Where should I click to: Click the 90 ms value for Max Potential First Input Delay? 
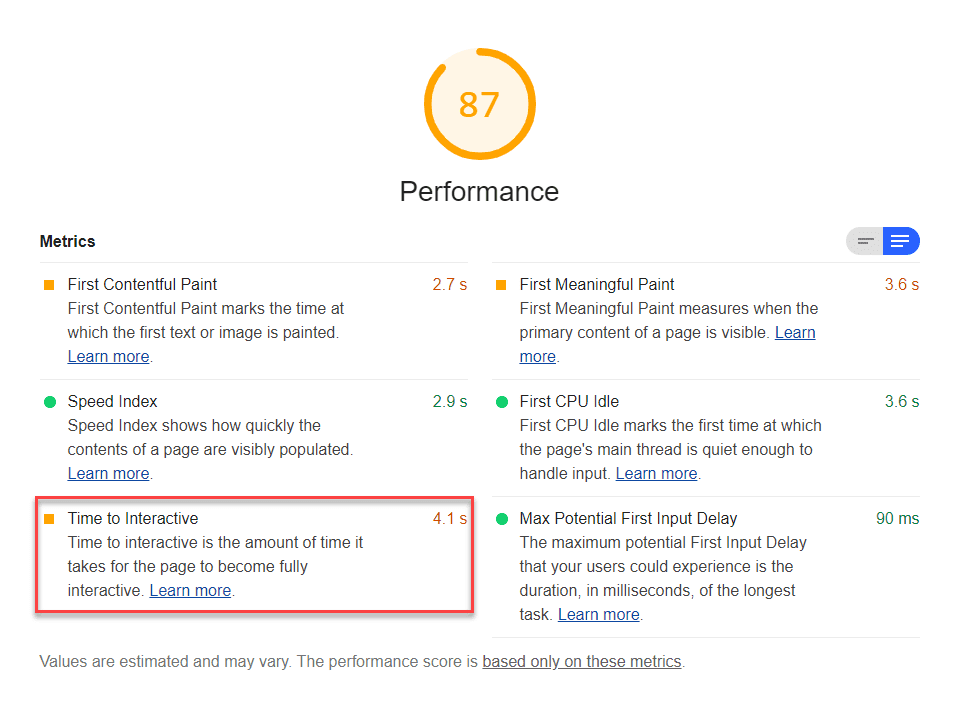pos(897,519)
